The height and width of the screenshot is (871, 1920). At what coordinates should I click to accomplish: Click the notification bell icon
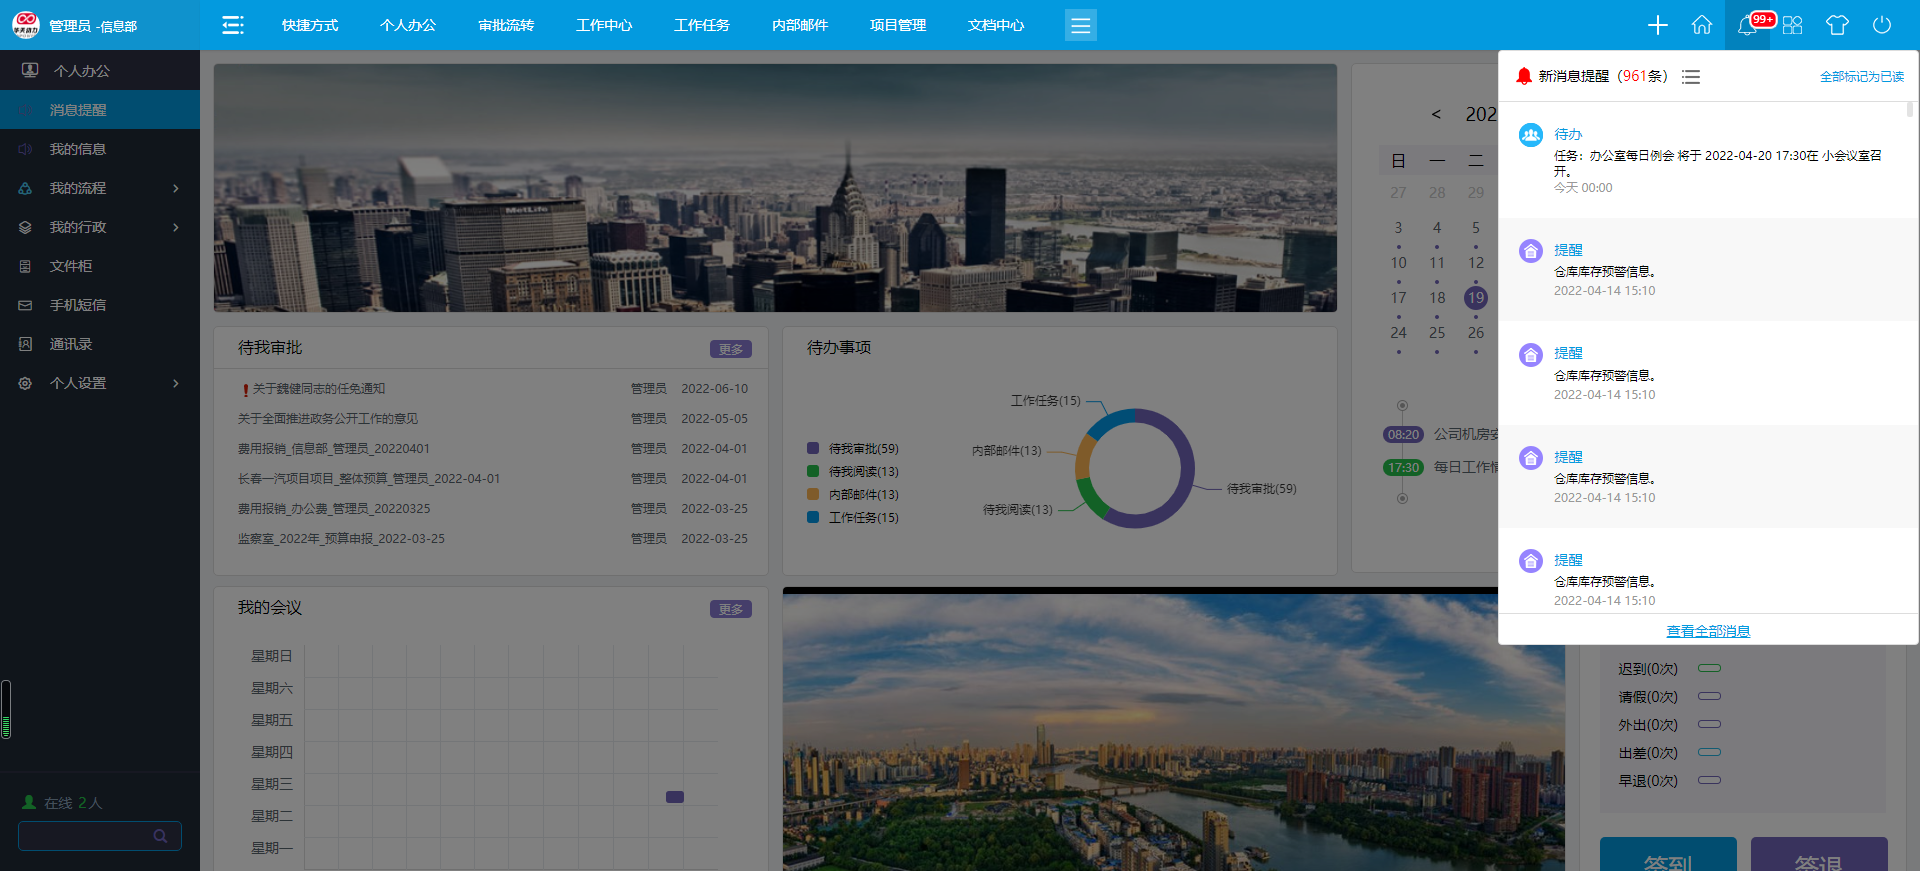1747,26
